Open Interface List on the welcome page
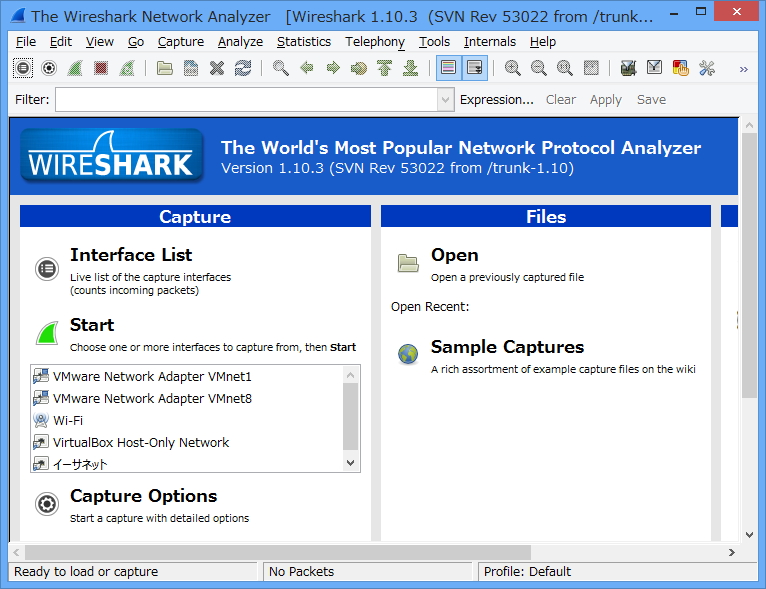Viewport: 766px width, 589px height. click(x=131, y=255)
